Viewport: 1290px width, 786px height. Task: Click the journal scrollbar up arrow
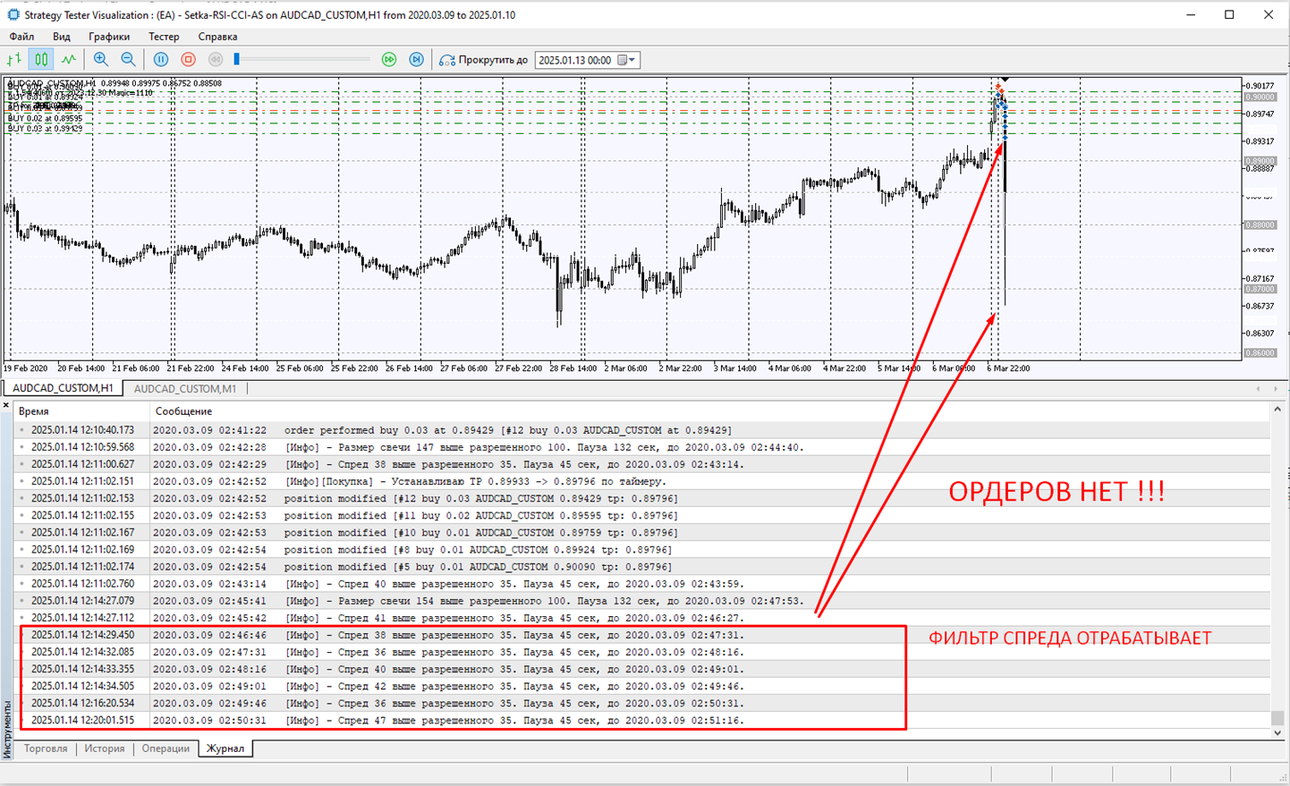pos(1277,410)
